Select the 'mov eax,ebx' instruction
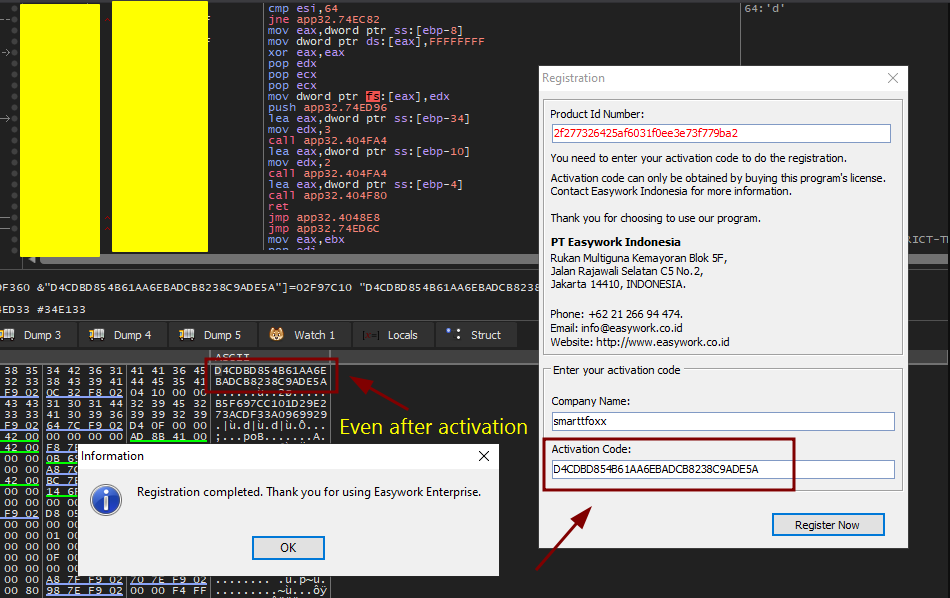Viewport: 950px width, 598px height. 306,239
